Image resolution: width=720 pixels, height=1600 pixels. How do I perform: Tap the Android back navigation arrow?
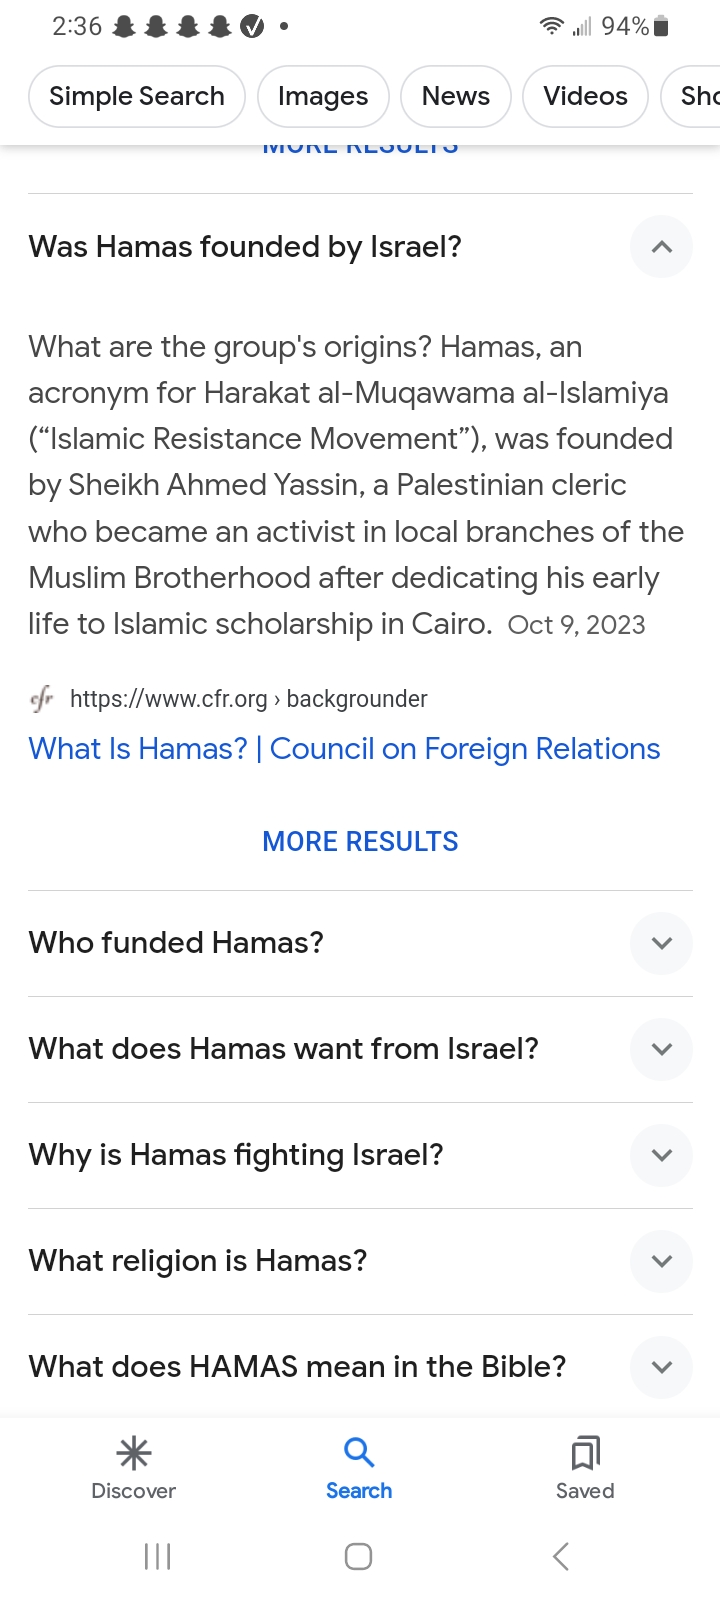[561, 1556]
